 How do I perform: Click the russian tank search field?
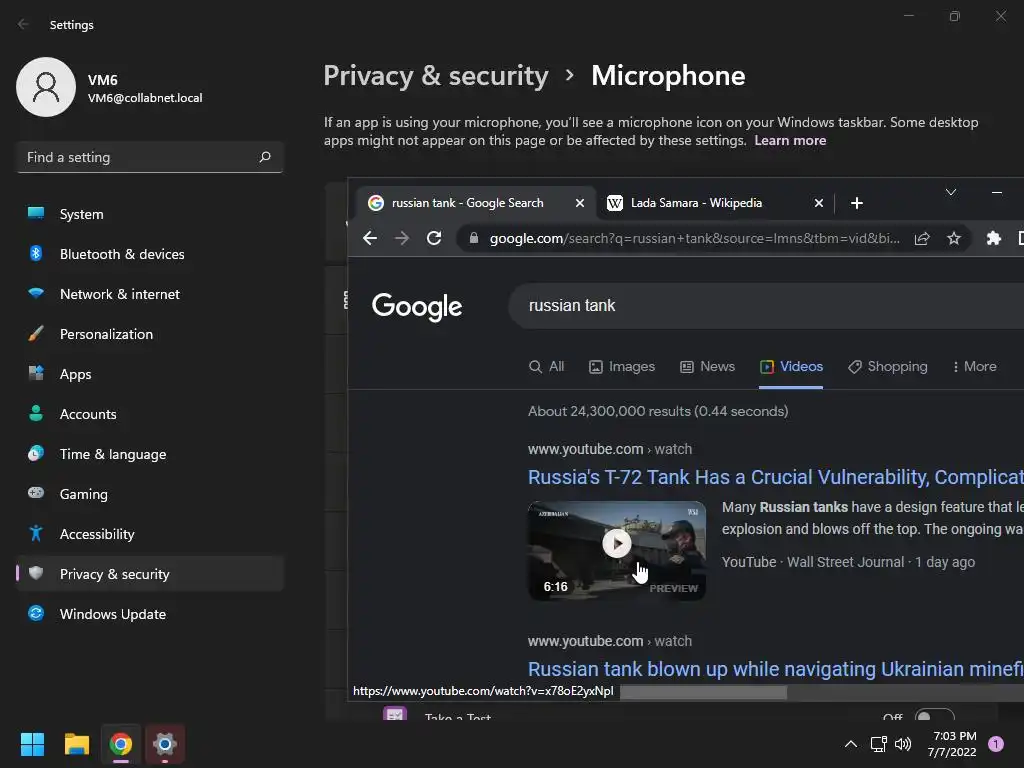pos(766,306)
